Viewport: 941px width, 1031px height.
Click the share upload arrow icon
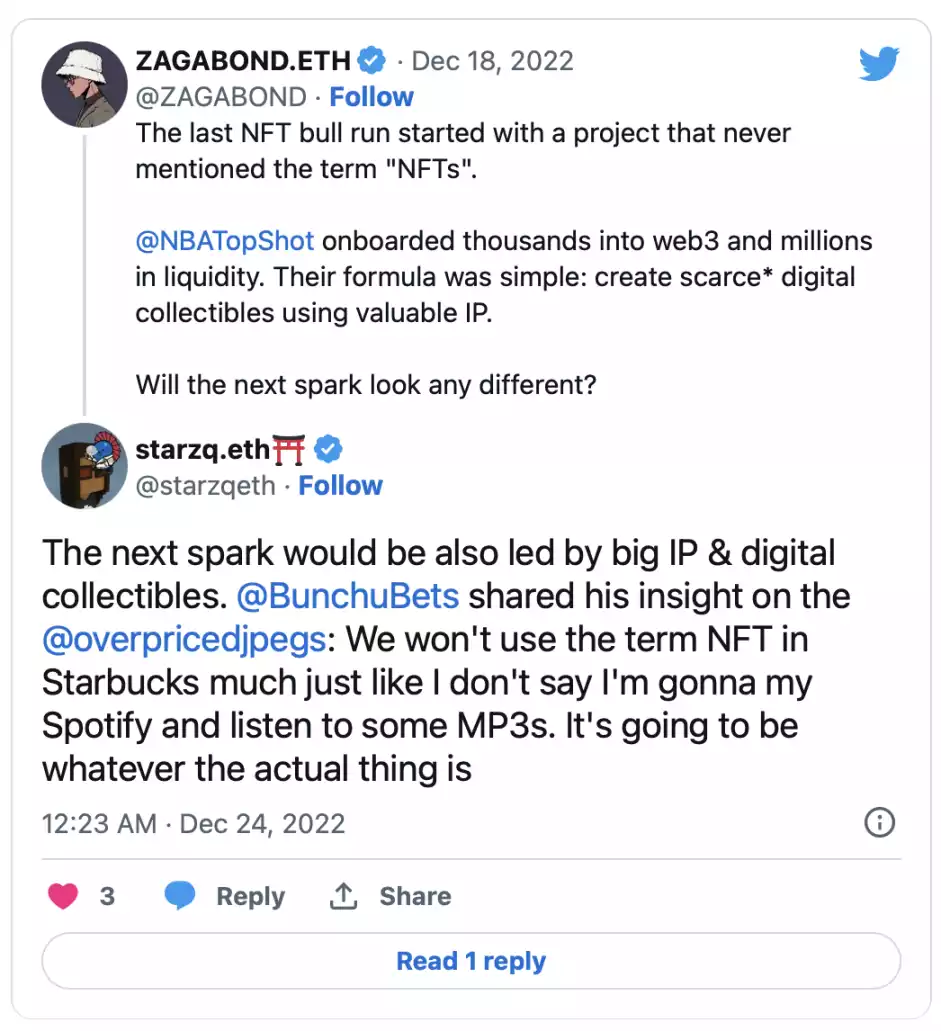343,896
